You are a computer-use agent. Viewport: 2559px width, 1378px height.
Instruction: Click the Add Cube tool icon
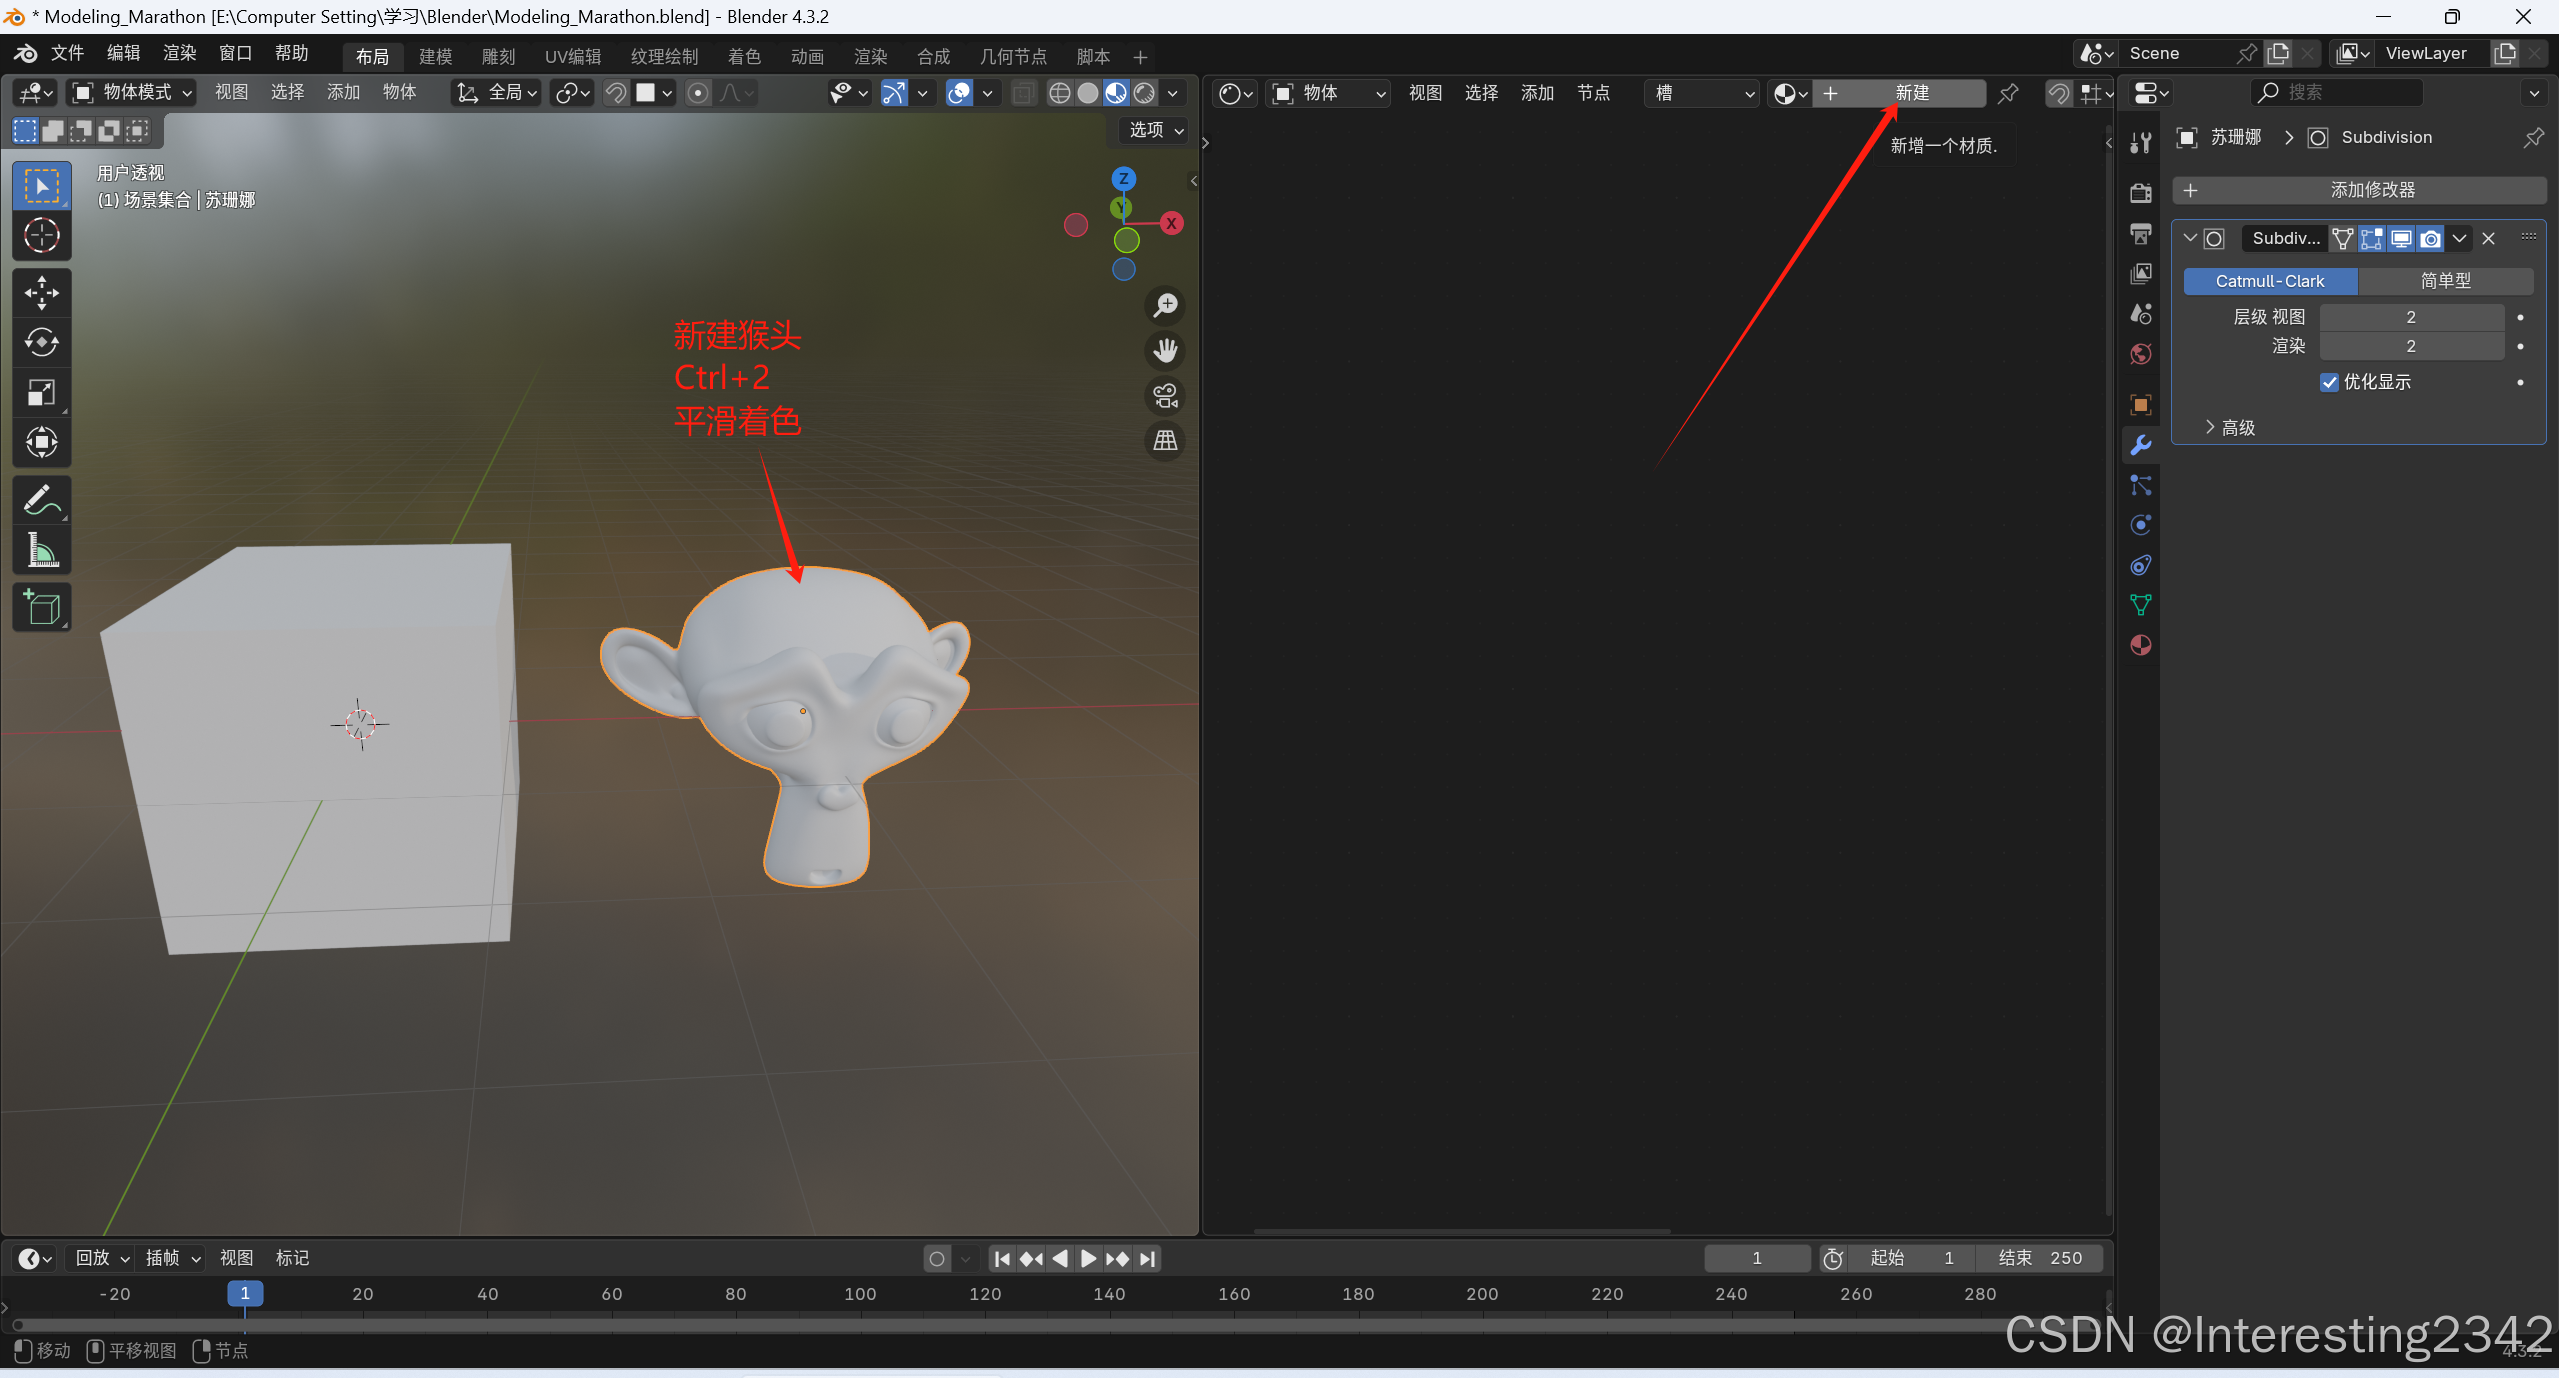(x=41, y=607)
